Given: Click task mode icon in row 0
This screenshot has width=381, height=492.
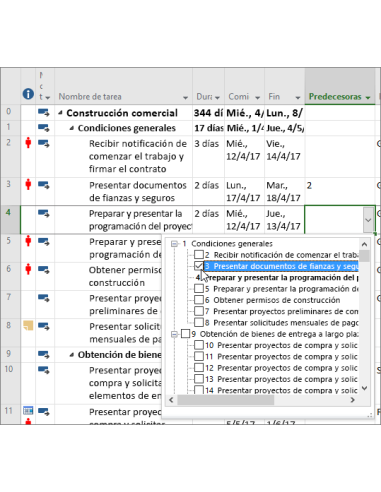Looking at the screenshot, I should point(43,112).
